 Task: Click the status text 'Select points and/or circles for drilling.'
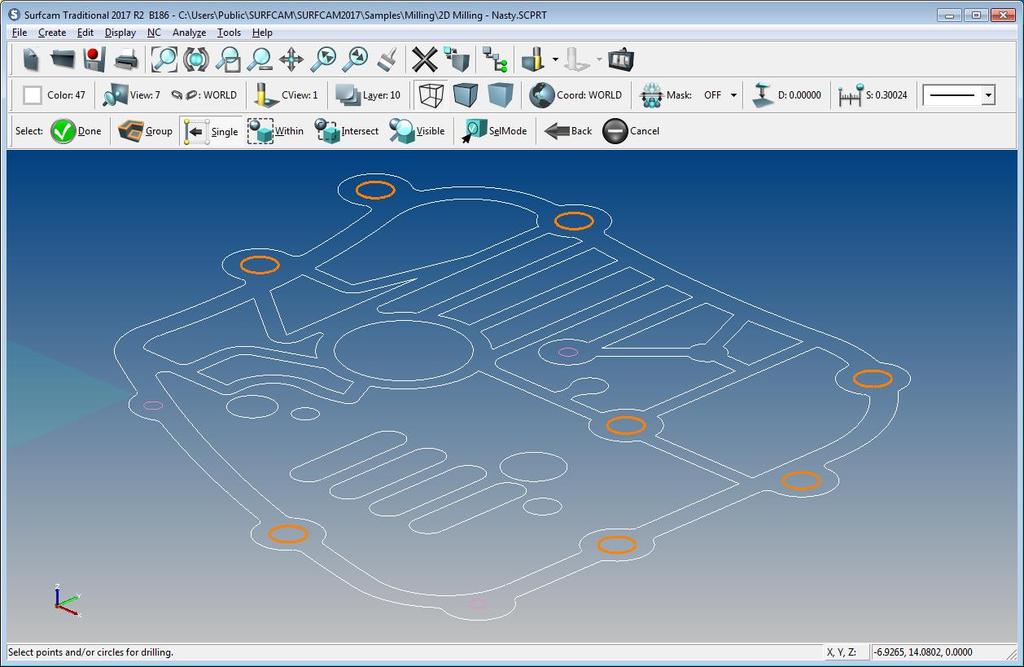tap(91, 652)
